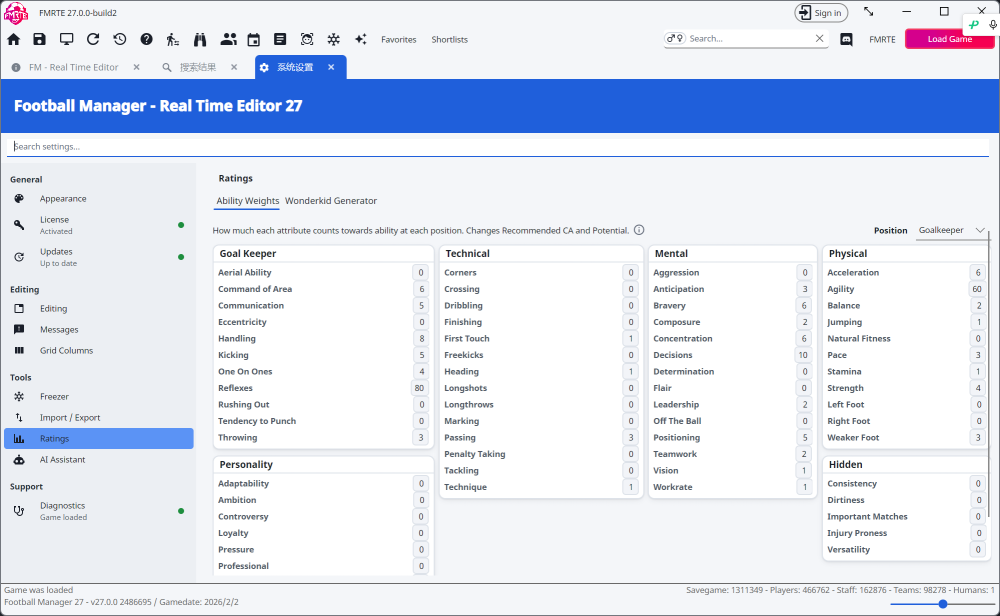Open Diagnostics under Support
Screen dimensions: 1000x616
pyautogui.click(x=99, y=511)
